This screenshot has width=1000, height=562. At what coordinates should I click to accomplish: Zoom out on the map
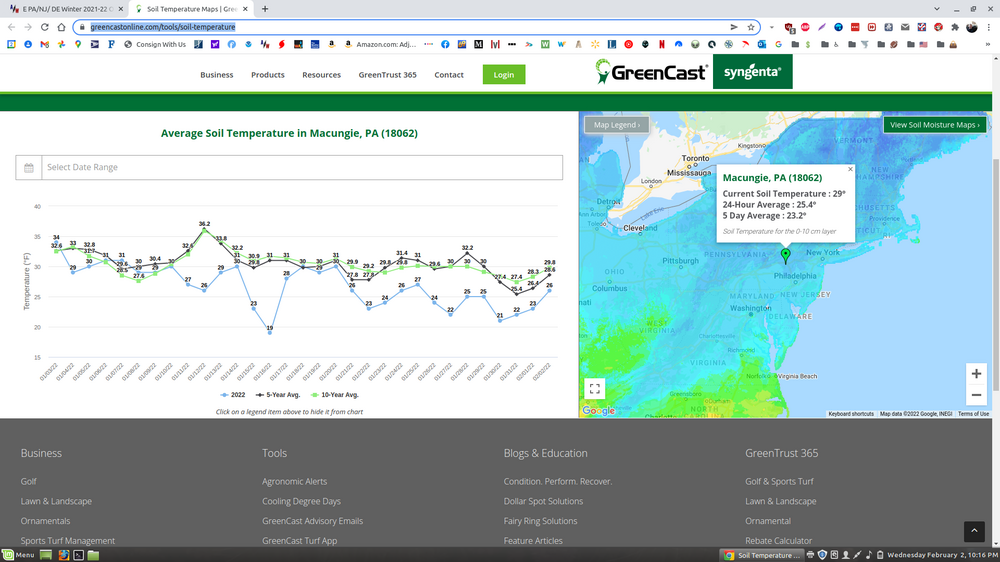pyautogui.click(x=976, y=395)
